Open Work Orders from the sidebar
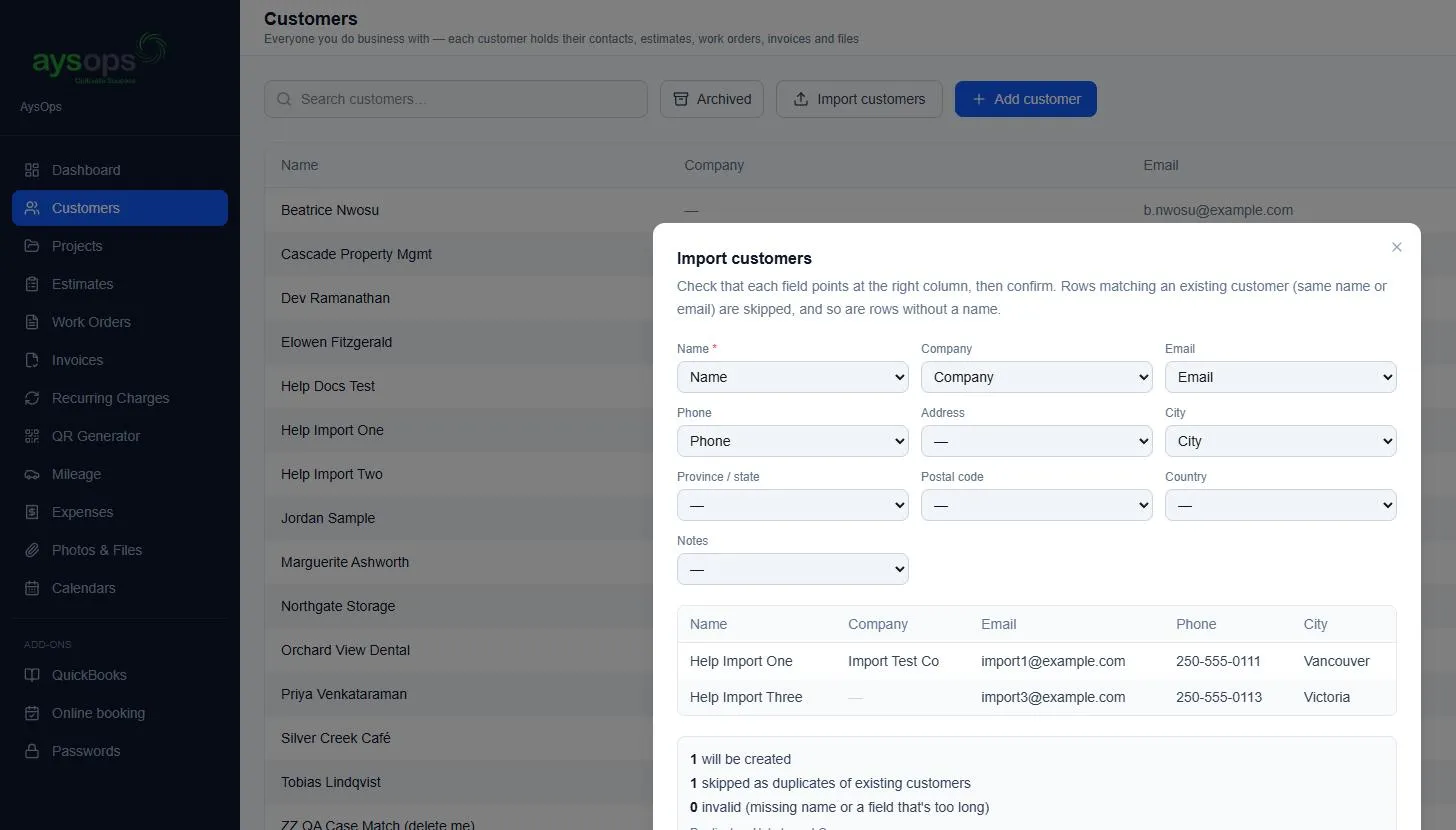 120,322
